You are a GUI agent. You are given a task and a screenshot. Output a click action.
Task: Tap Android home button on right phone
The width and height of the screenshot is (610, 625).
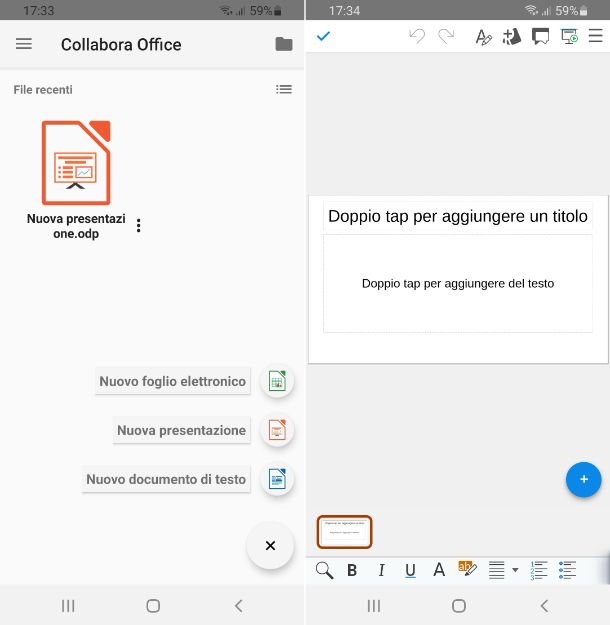coord(459,606)
